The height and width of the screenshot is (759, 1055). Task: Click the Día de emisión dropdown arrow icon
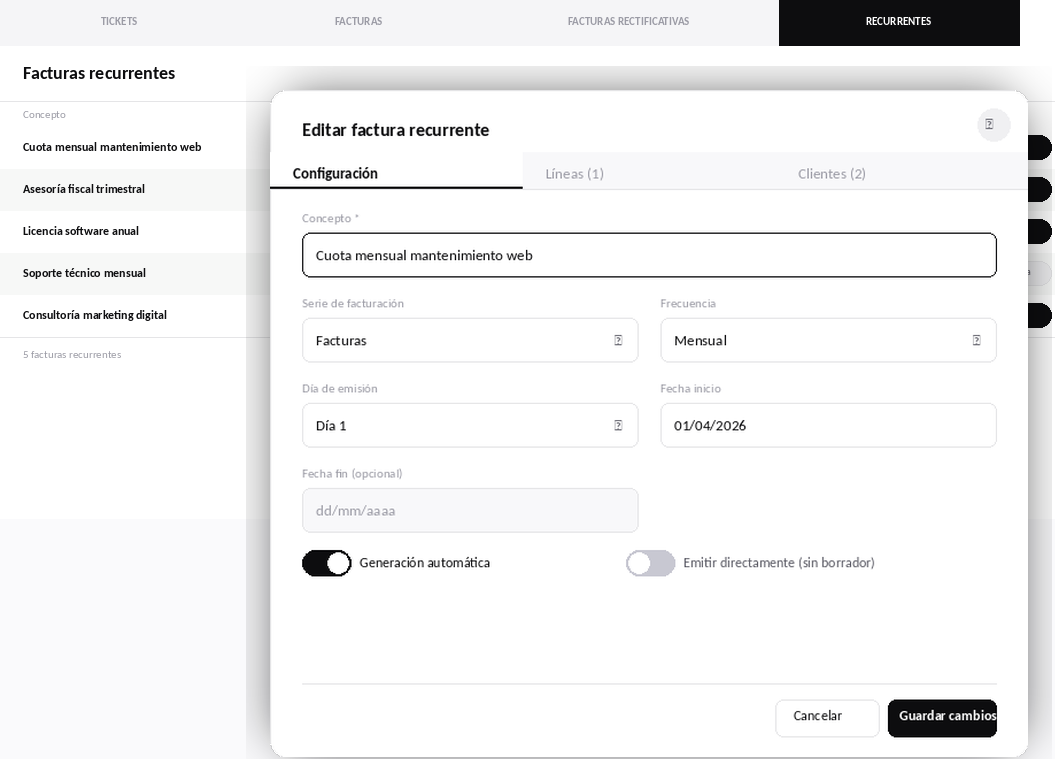[x=618, y=425]
